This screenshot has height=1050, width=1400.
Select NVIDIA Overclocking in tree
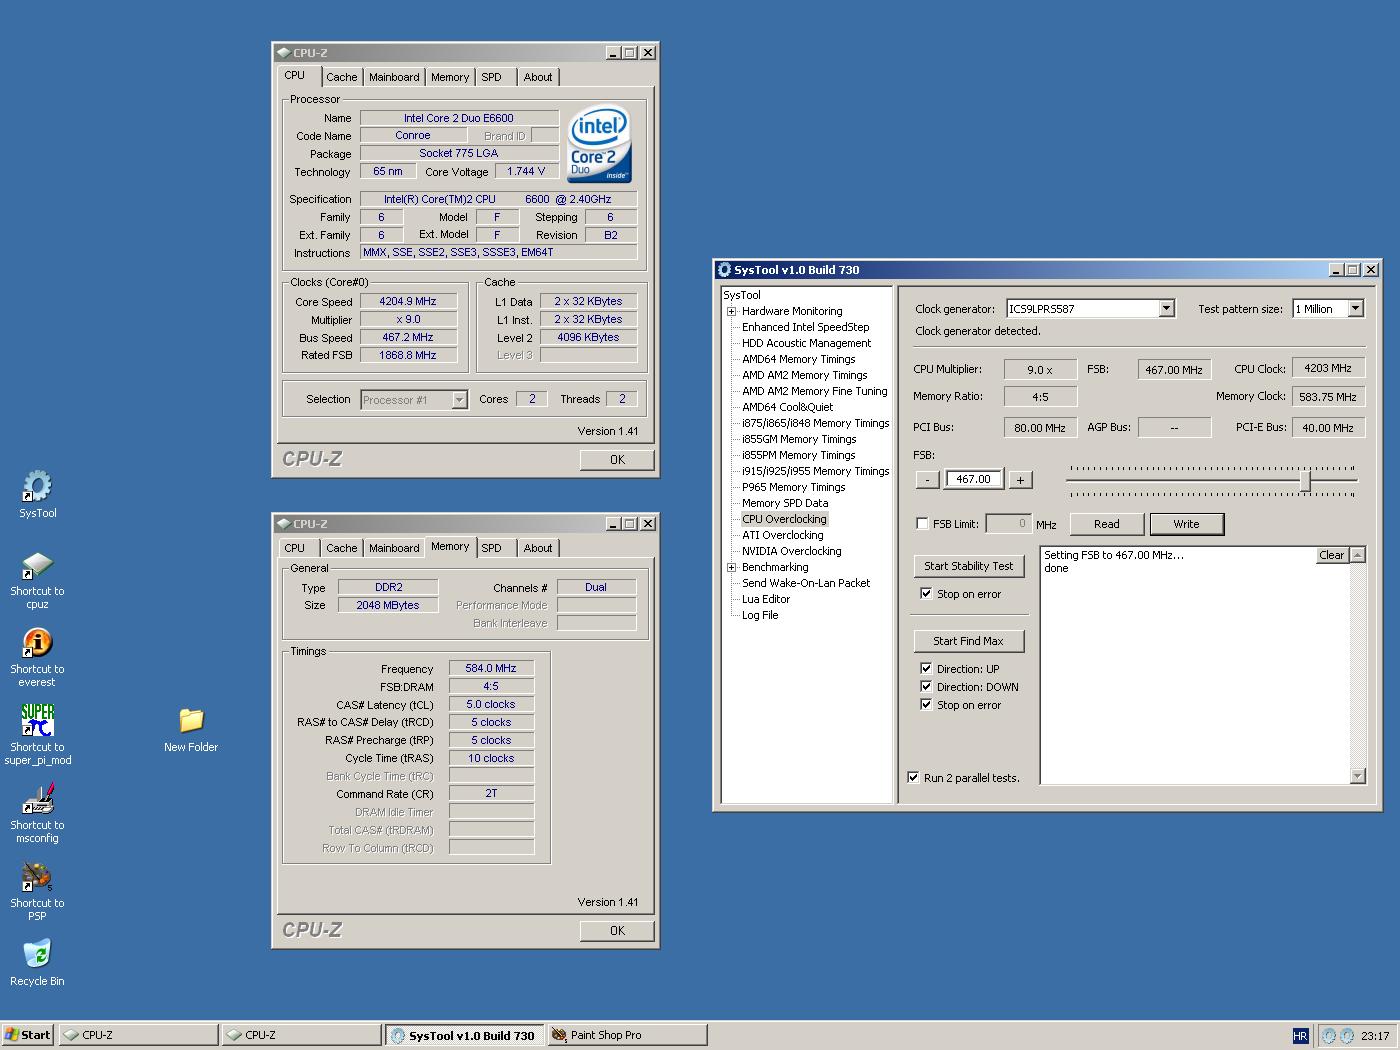[x=791, y=551]
